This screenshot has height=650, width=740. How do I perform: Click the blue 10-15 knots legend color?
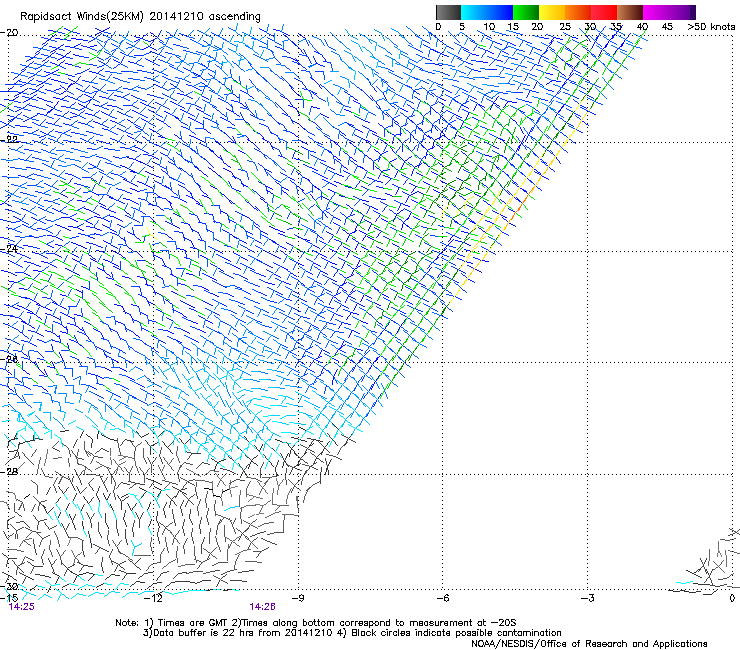pyautogui.click(x=500, y=12)
